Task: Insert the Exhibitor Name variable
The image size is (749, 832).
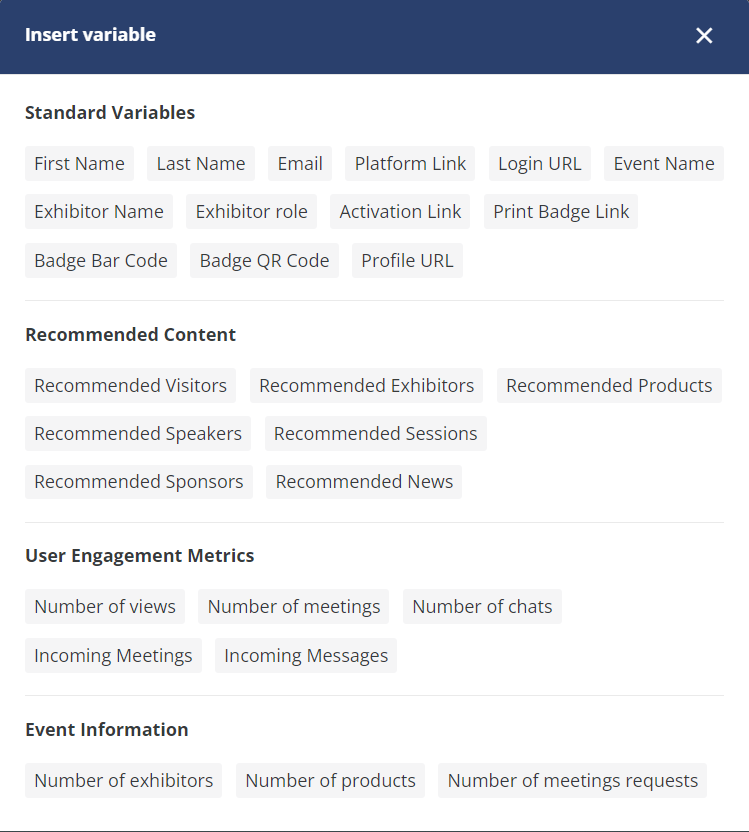Action: [x=98, y=212]
